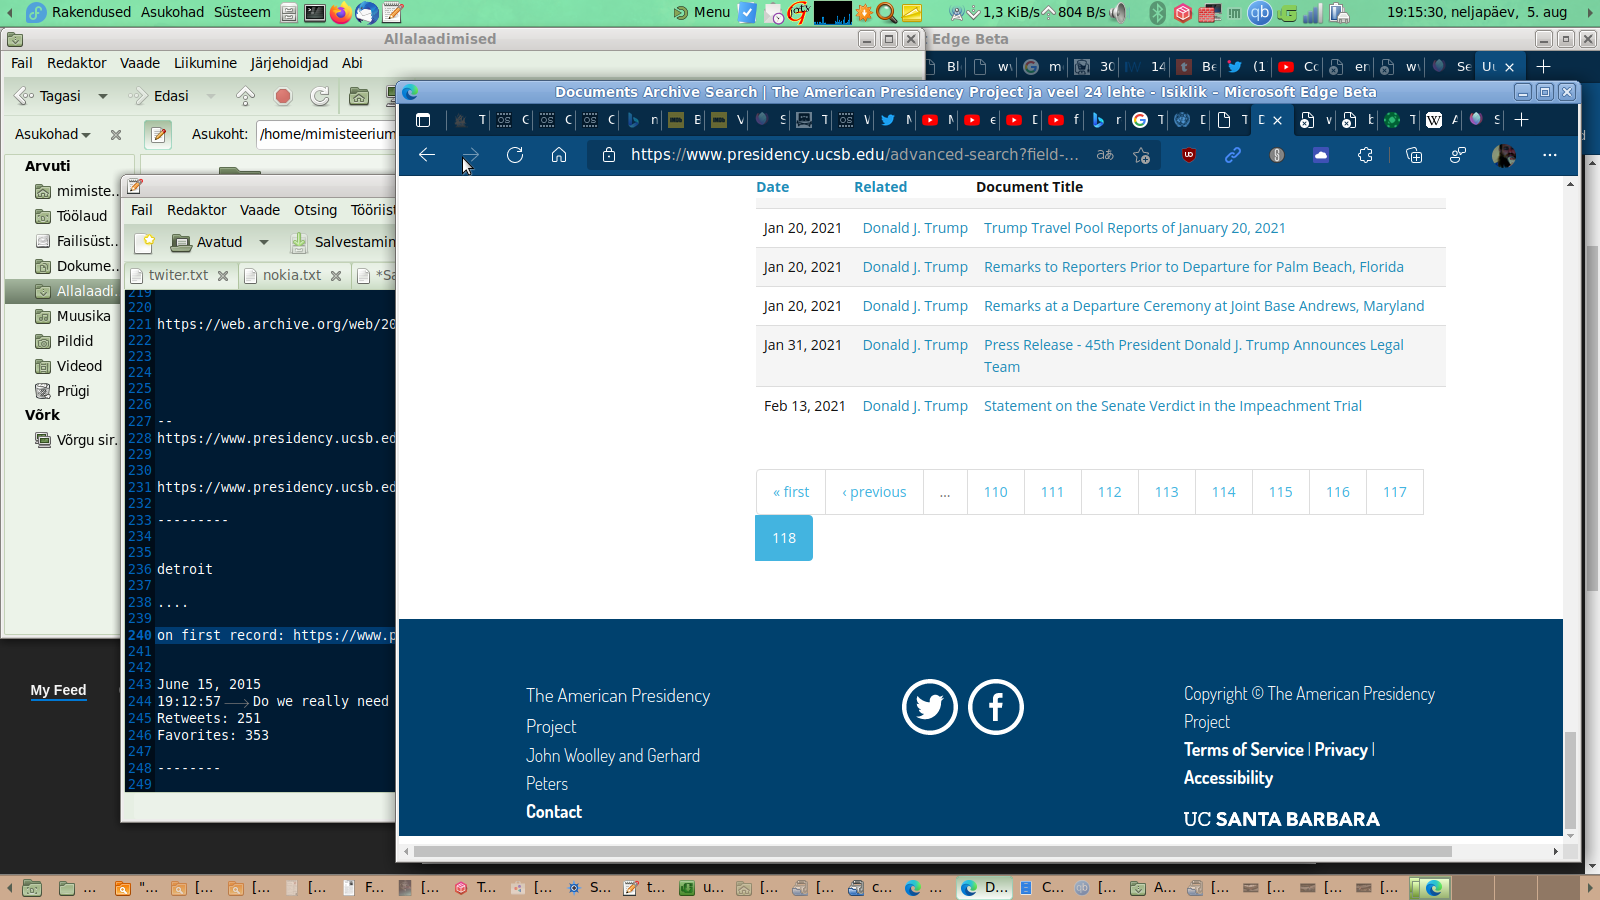Open Edge Extensions puzzle-piece menu
This screenshot has width=1600, height=900.
(x=1365, y=155)
